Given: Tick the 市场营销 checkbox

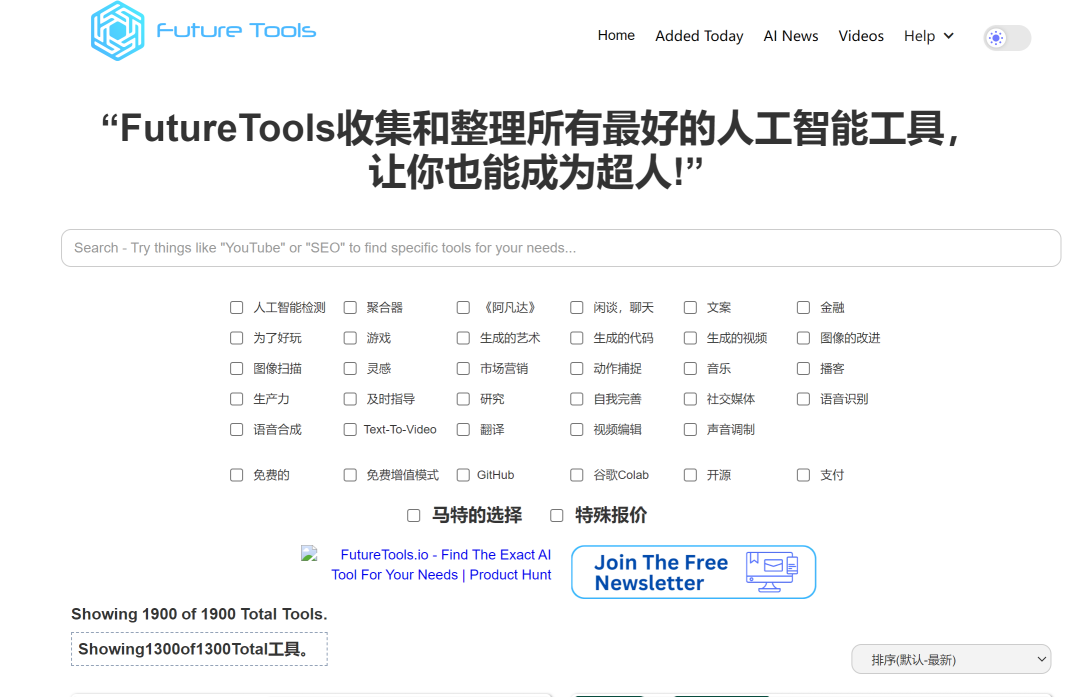Looking at the screenshot, I should coord(463,368).
